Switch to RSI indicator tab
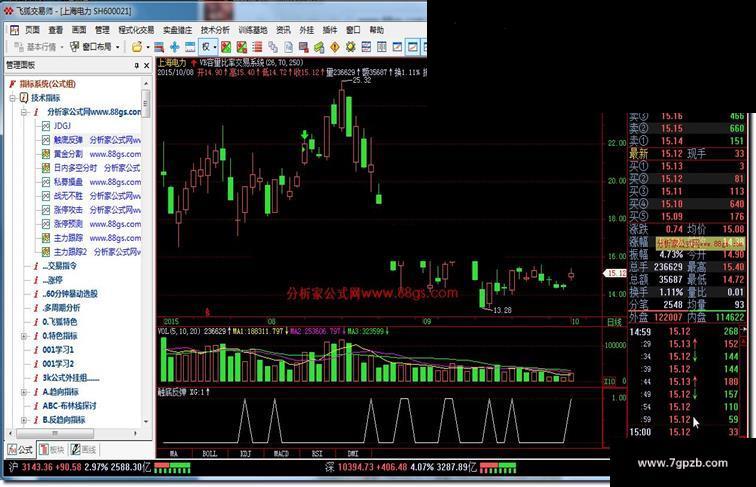The image size is (756, 487). [x=317, y=454]
